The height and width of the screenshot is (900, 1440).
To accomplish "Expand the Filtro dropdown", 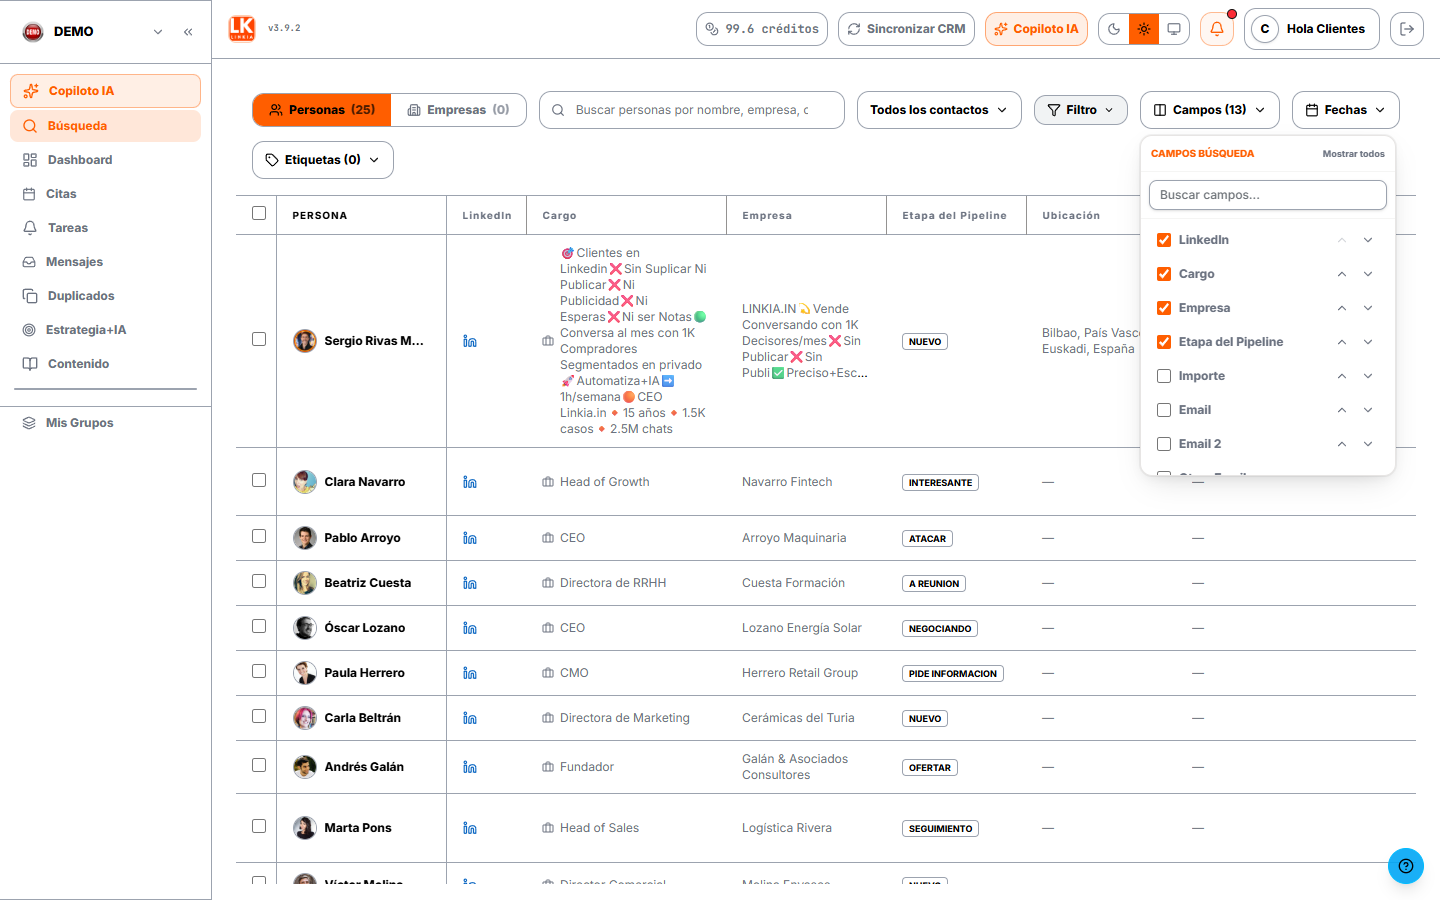I will pos(1081,110).
